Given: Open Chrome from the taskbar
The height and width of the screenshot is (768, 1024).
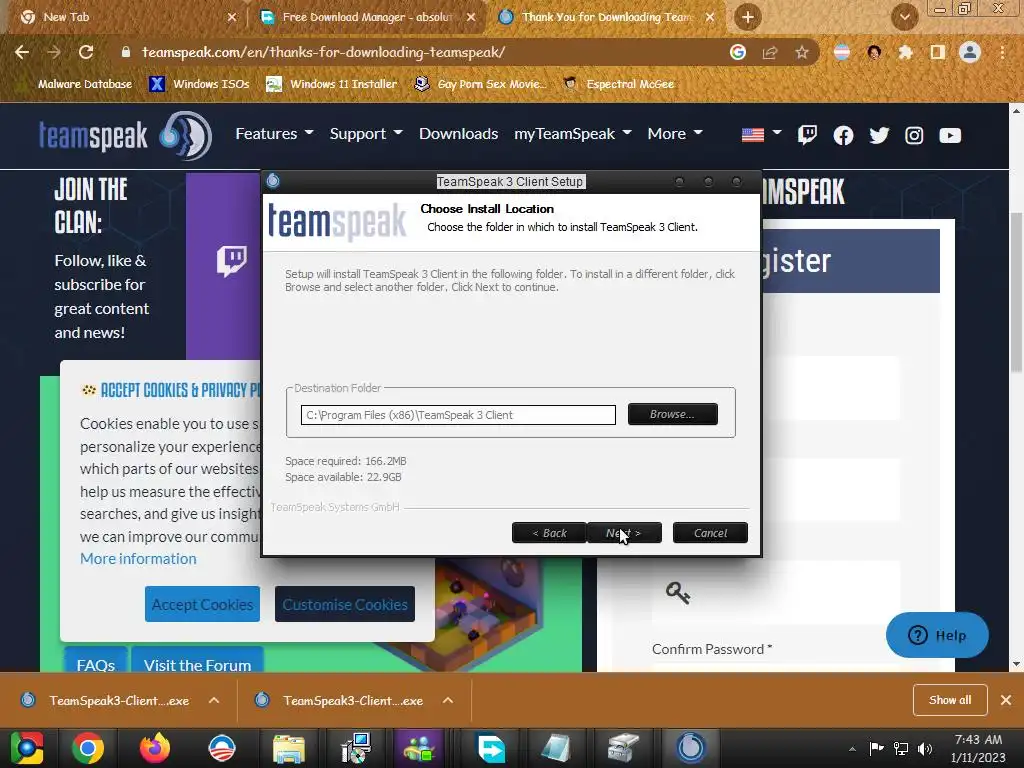Looking at the screenshot, I should (88, 748).
